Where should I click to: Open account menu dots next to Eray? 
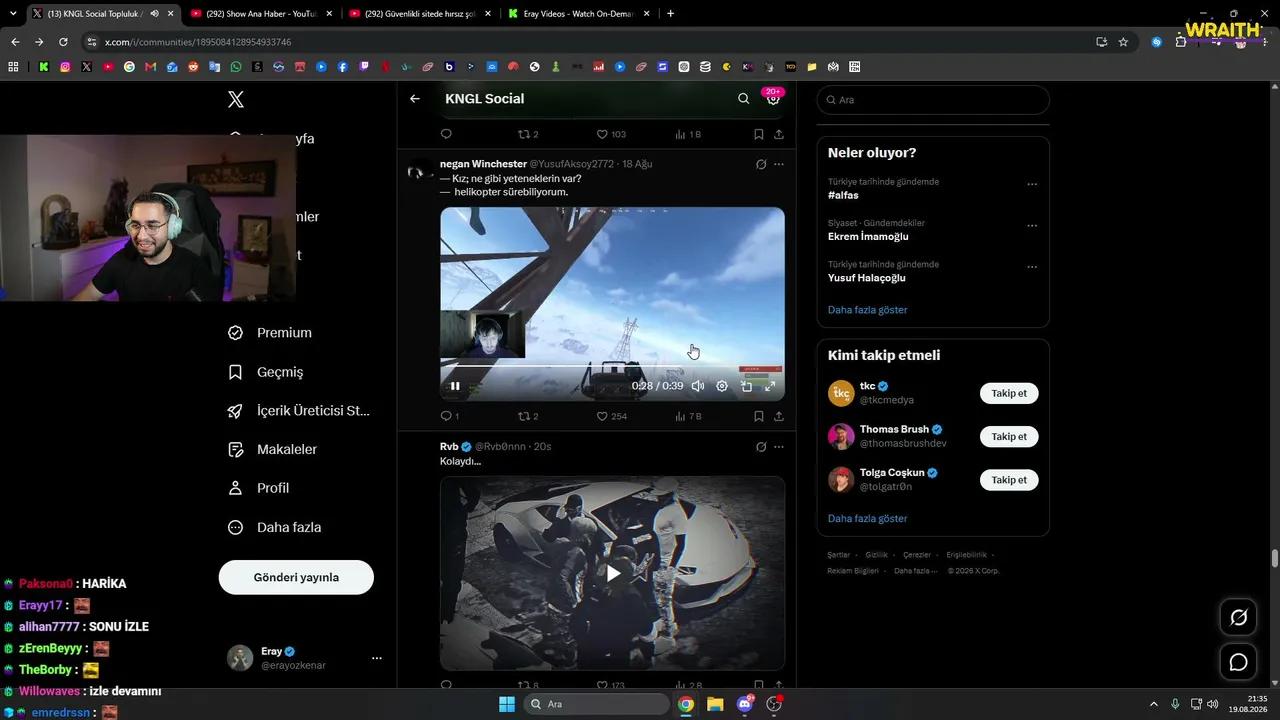pos(377,658)
